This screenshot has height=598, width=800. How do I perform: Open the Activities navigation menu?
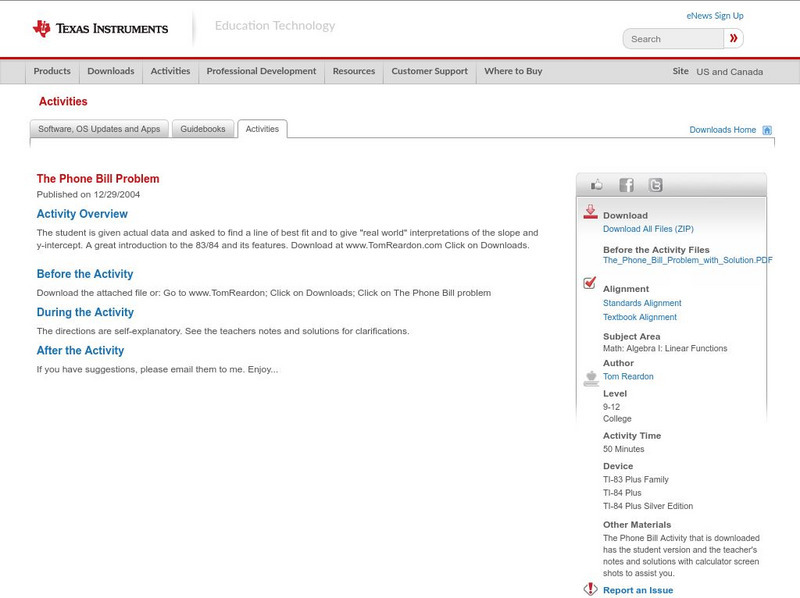[170, 71]
